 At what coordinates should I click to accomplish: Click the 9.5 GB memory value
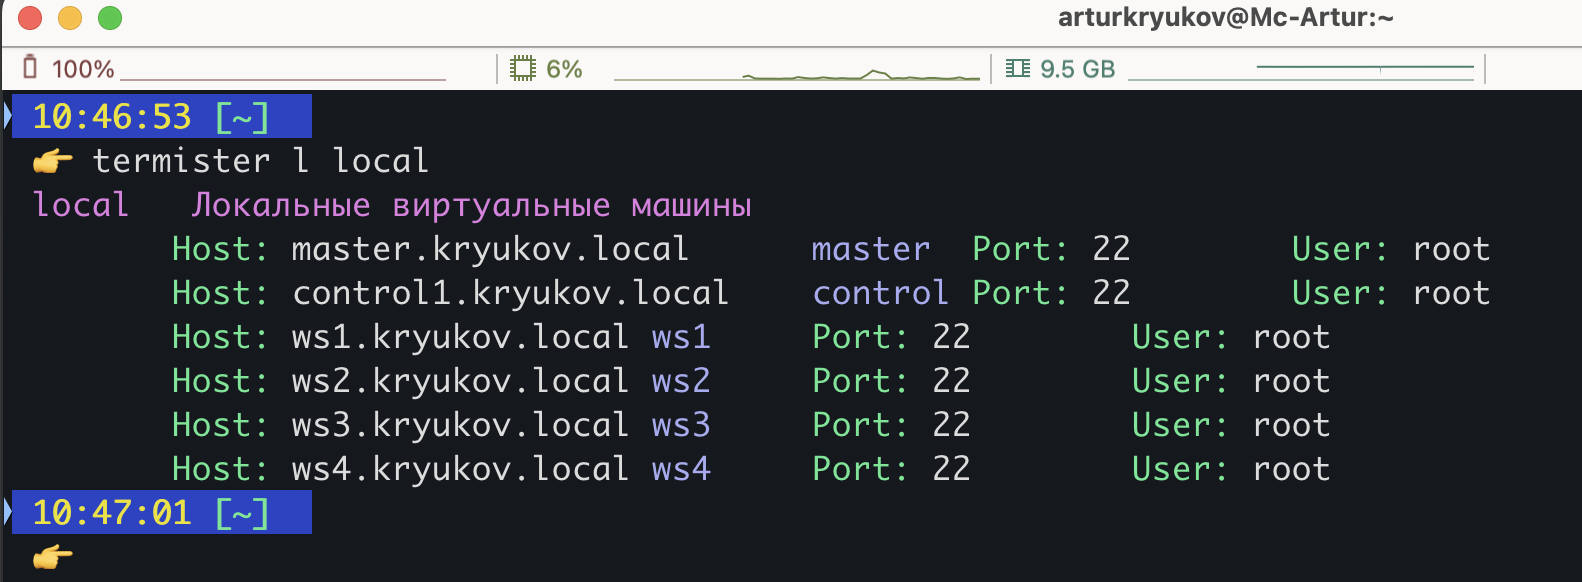1077,69
